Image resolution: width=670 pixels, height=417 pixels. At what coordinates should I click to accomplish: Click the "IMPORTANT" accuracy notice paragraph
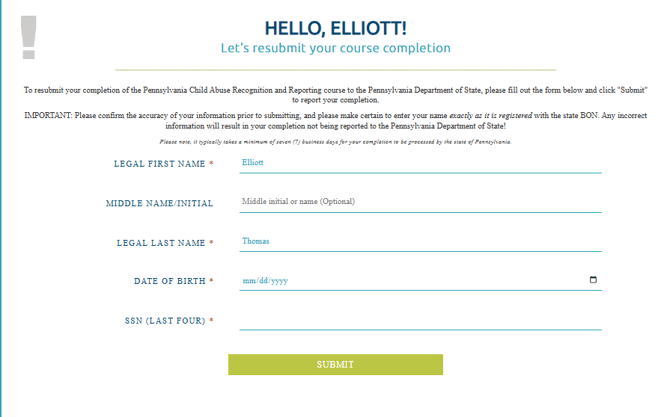pos(335,121)
